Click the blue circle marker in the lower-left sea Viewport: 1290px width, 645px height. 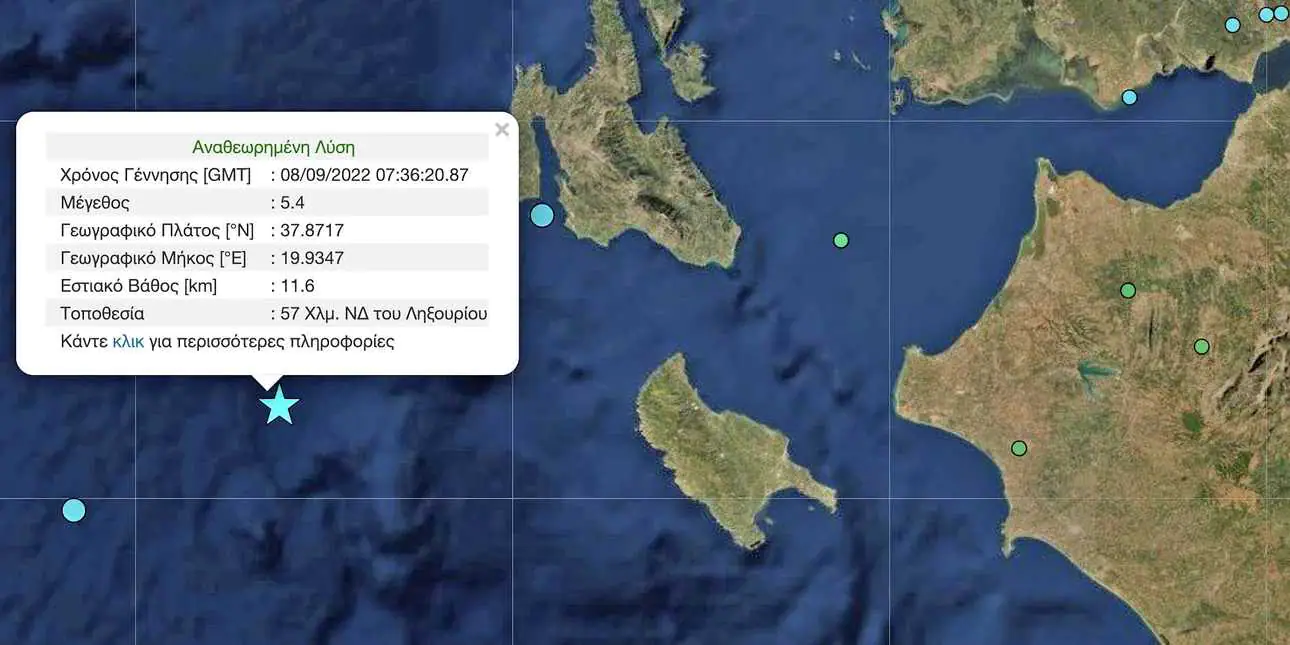click(74, 510)
